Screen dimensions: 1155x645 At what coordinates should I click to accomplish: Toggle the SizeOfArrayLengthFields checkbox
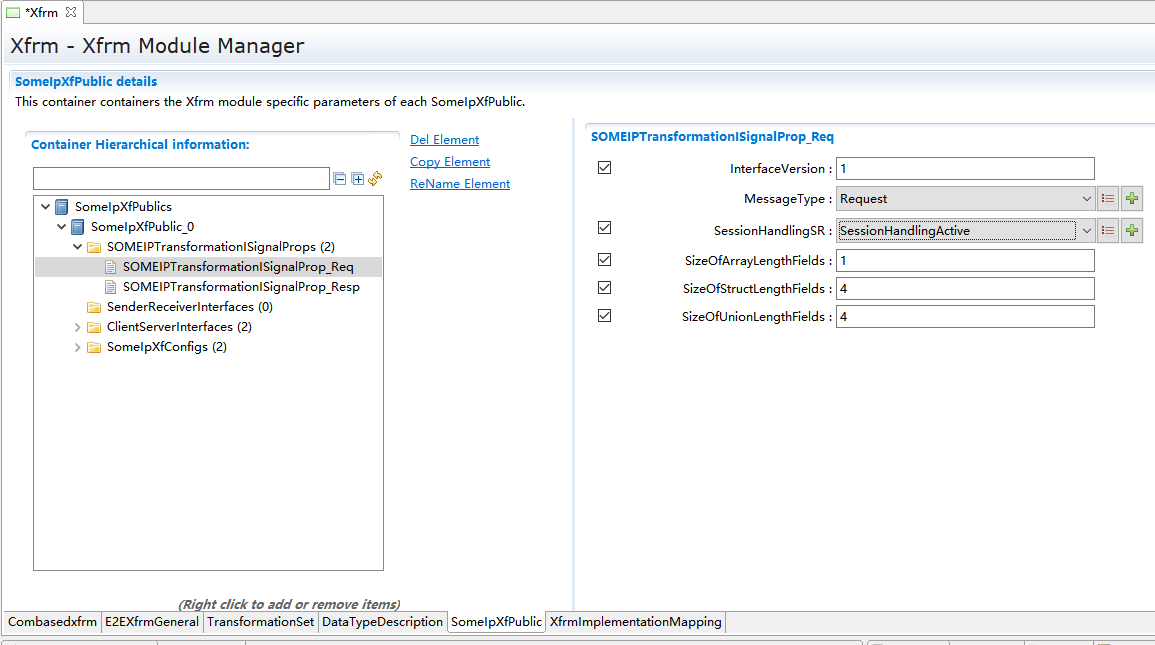tap(604, 260)
